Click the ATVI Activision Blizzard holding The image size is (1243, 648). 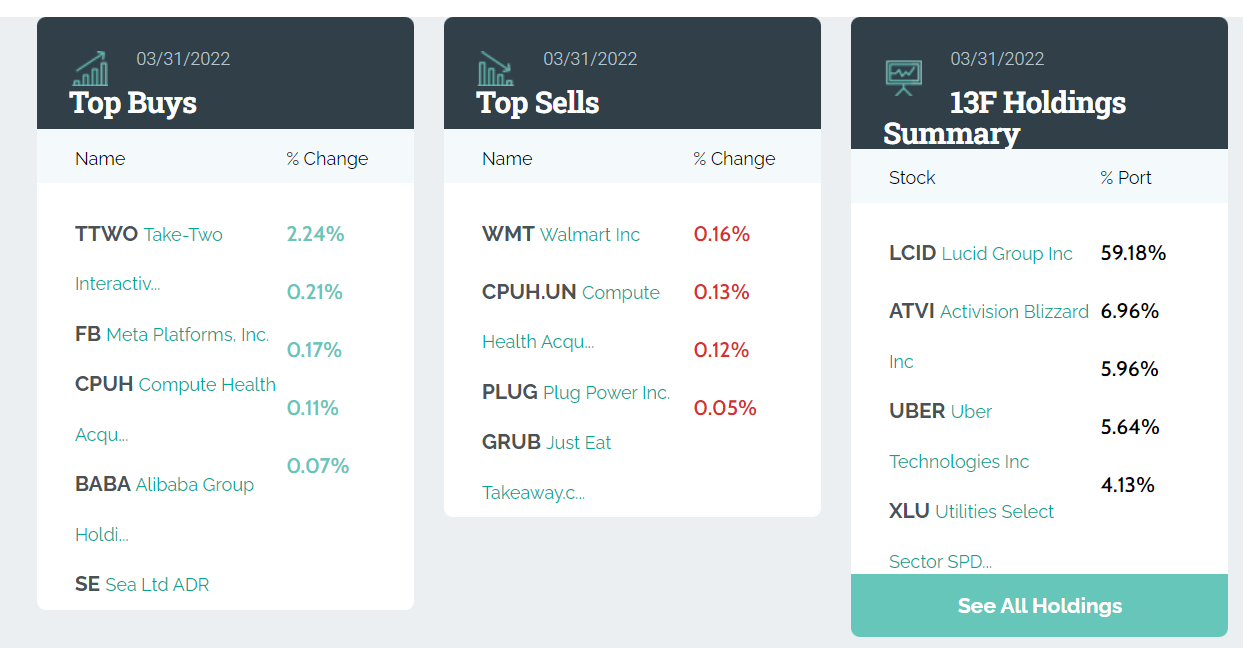tap(988, 312)
